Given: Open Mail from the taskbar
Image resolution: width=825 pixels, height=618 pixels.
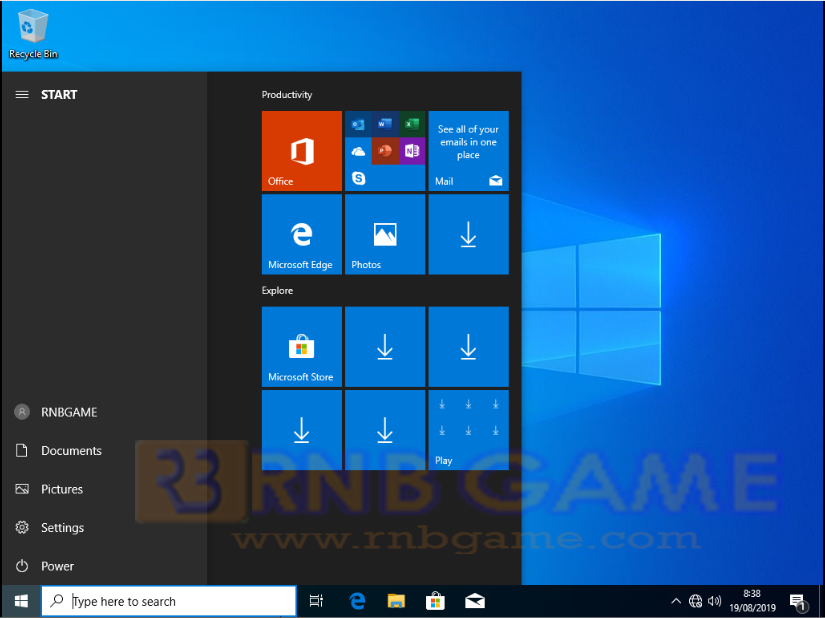Looking at the screenshot, I should 475,601.
